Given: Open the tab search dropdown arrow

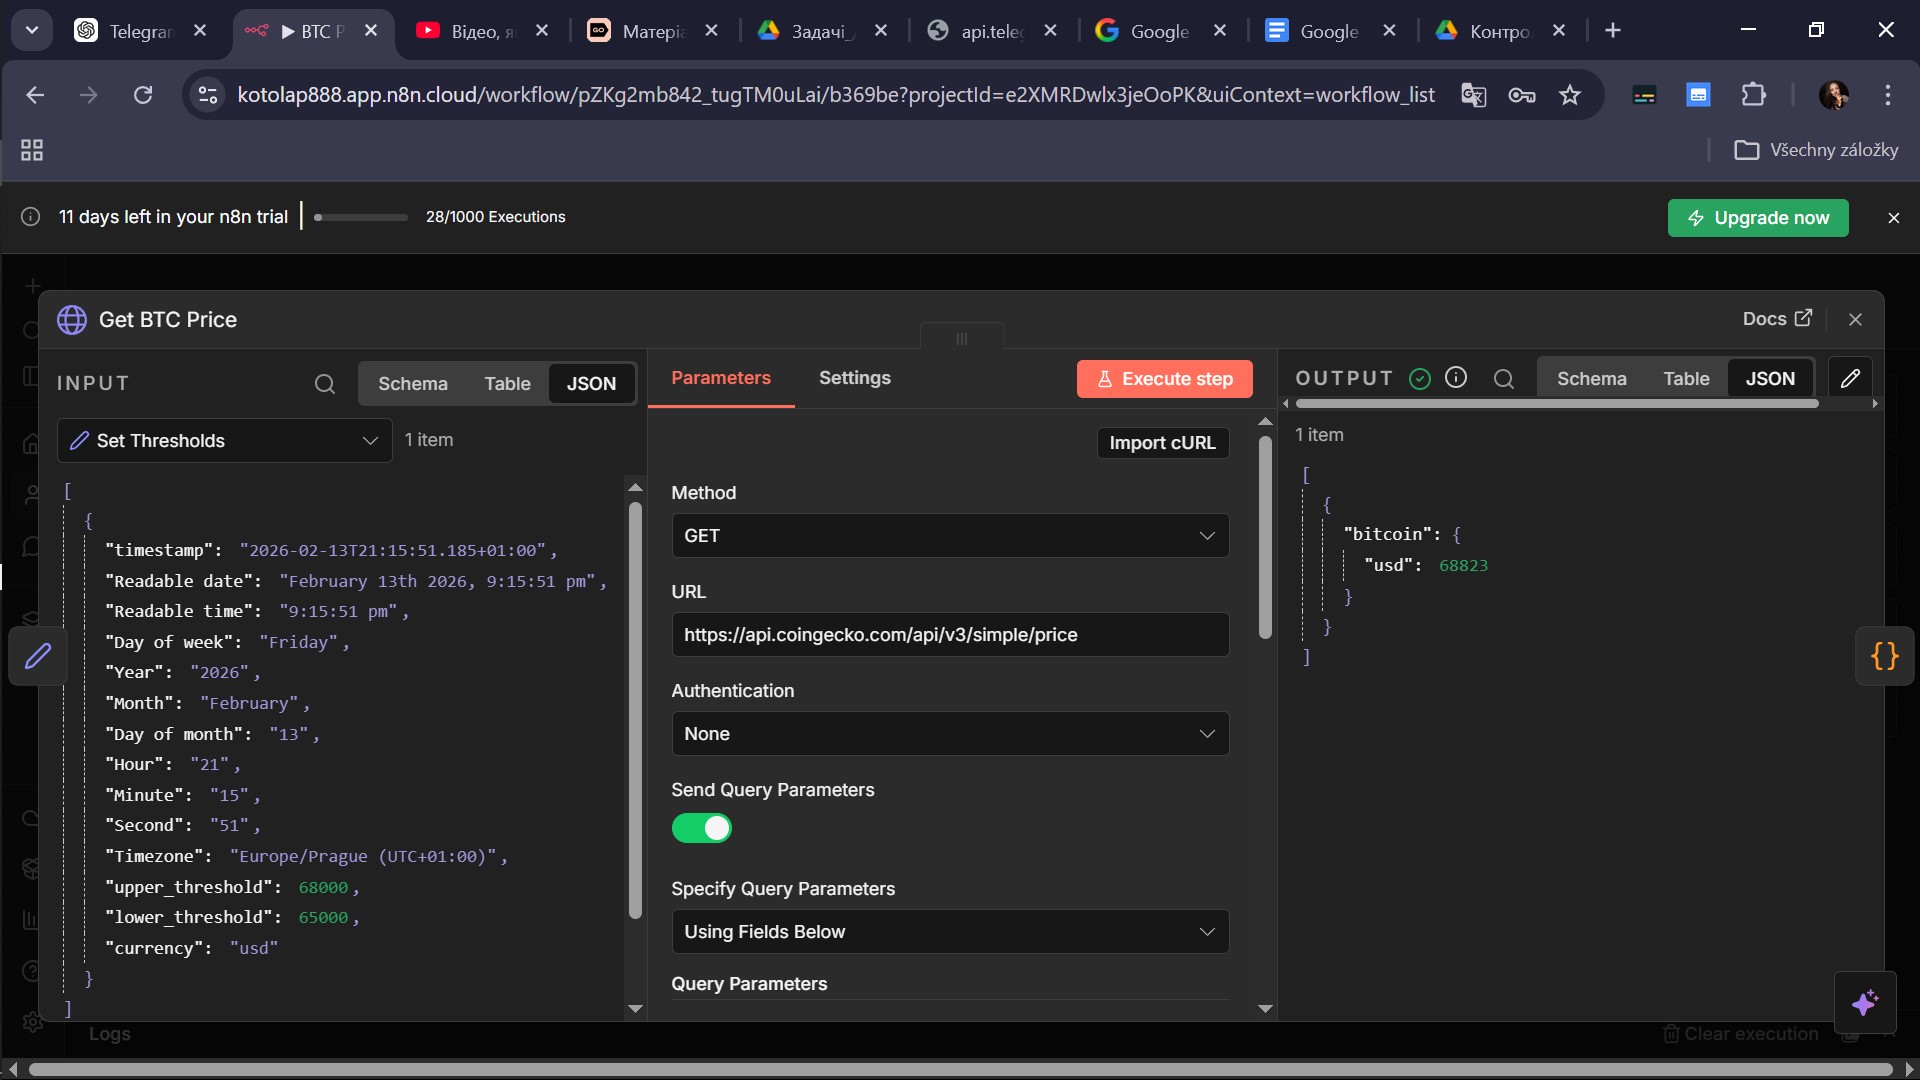Looking at the screenshot, I should (x=32, y=31).
